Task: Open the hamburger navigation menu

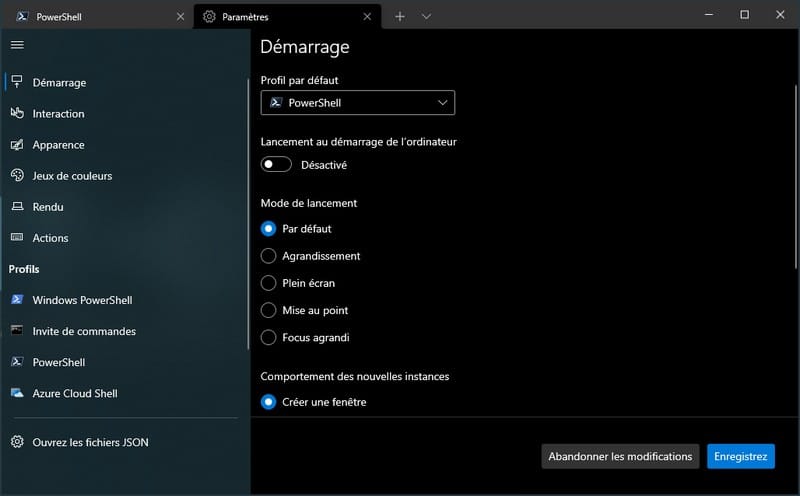Action: [17, 45]
